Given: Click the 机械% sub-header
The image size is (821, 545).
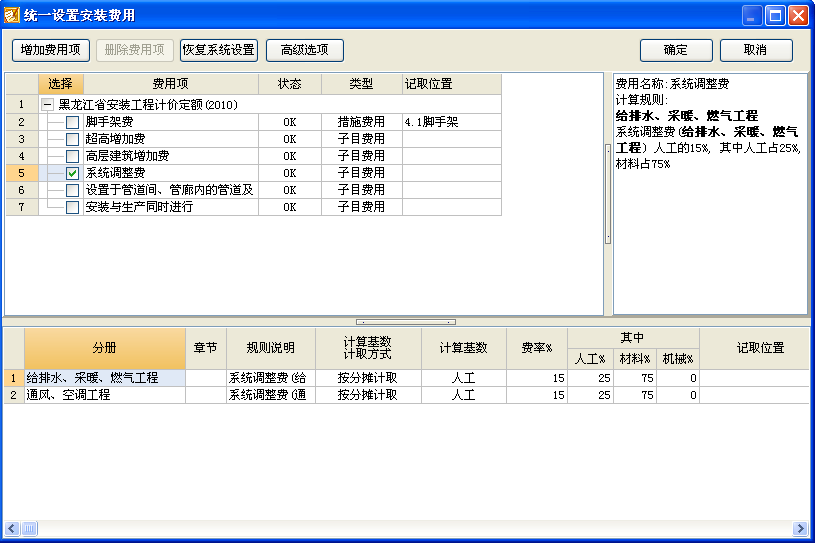Looking at the screenshot, I should click(678, 359).
